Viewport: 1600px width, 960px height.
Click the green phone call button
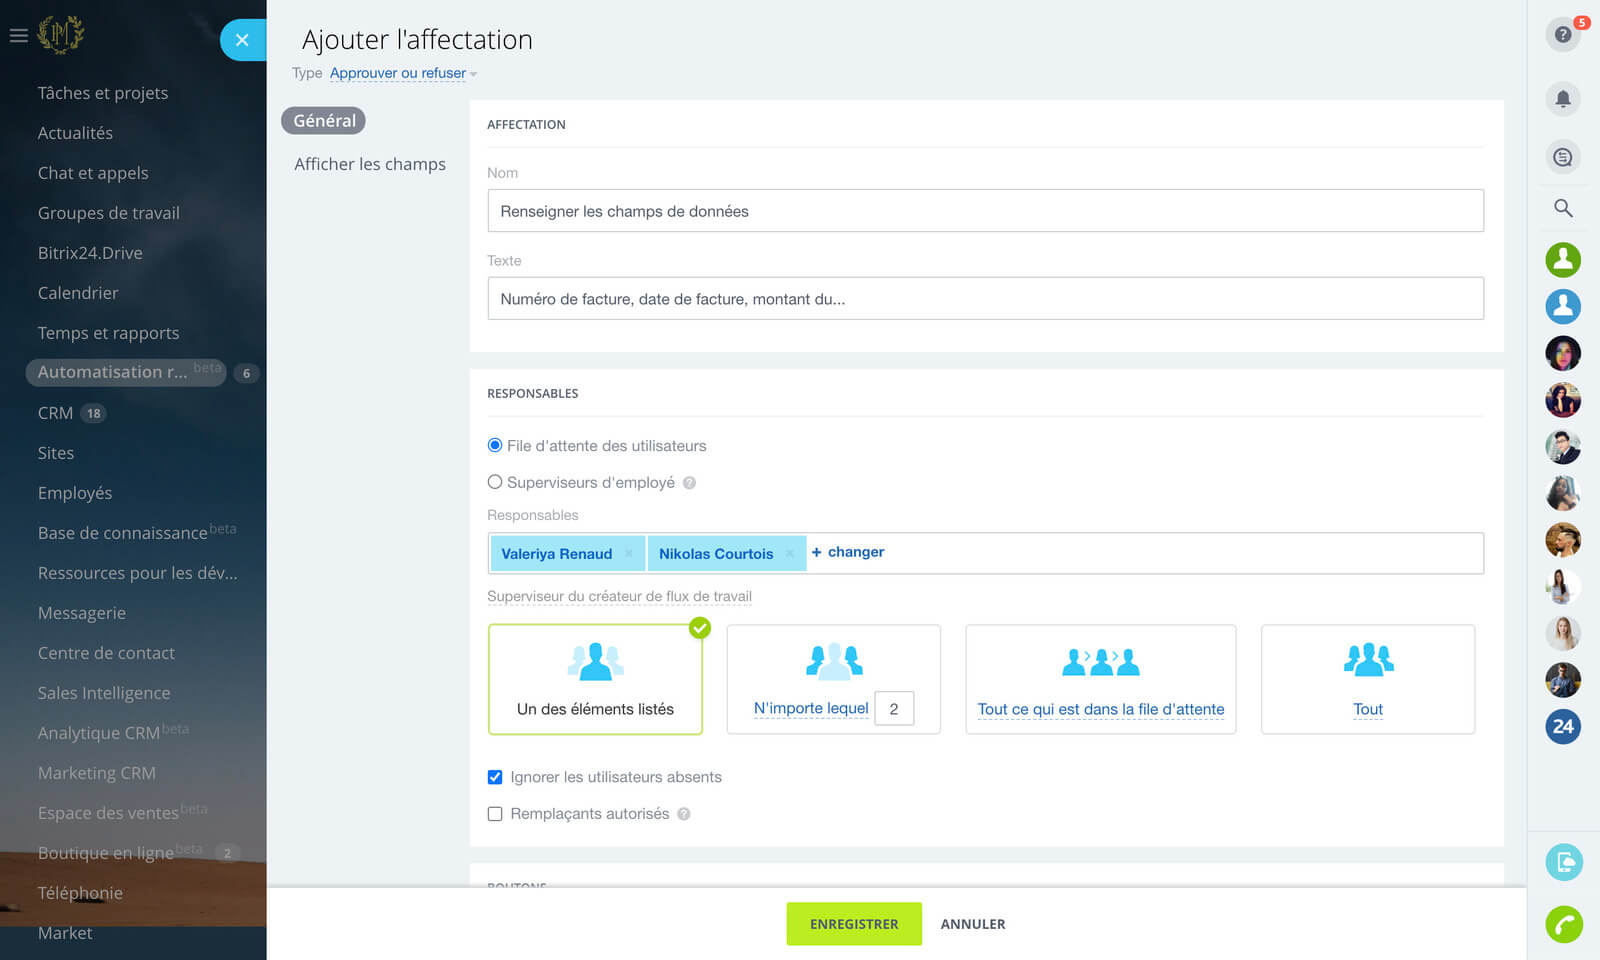pyautogui.click(x=1563, y=924)
